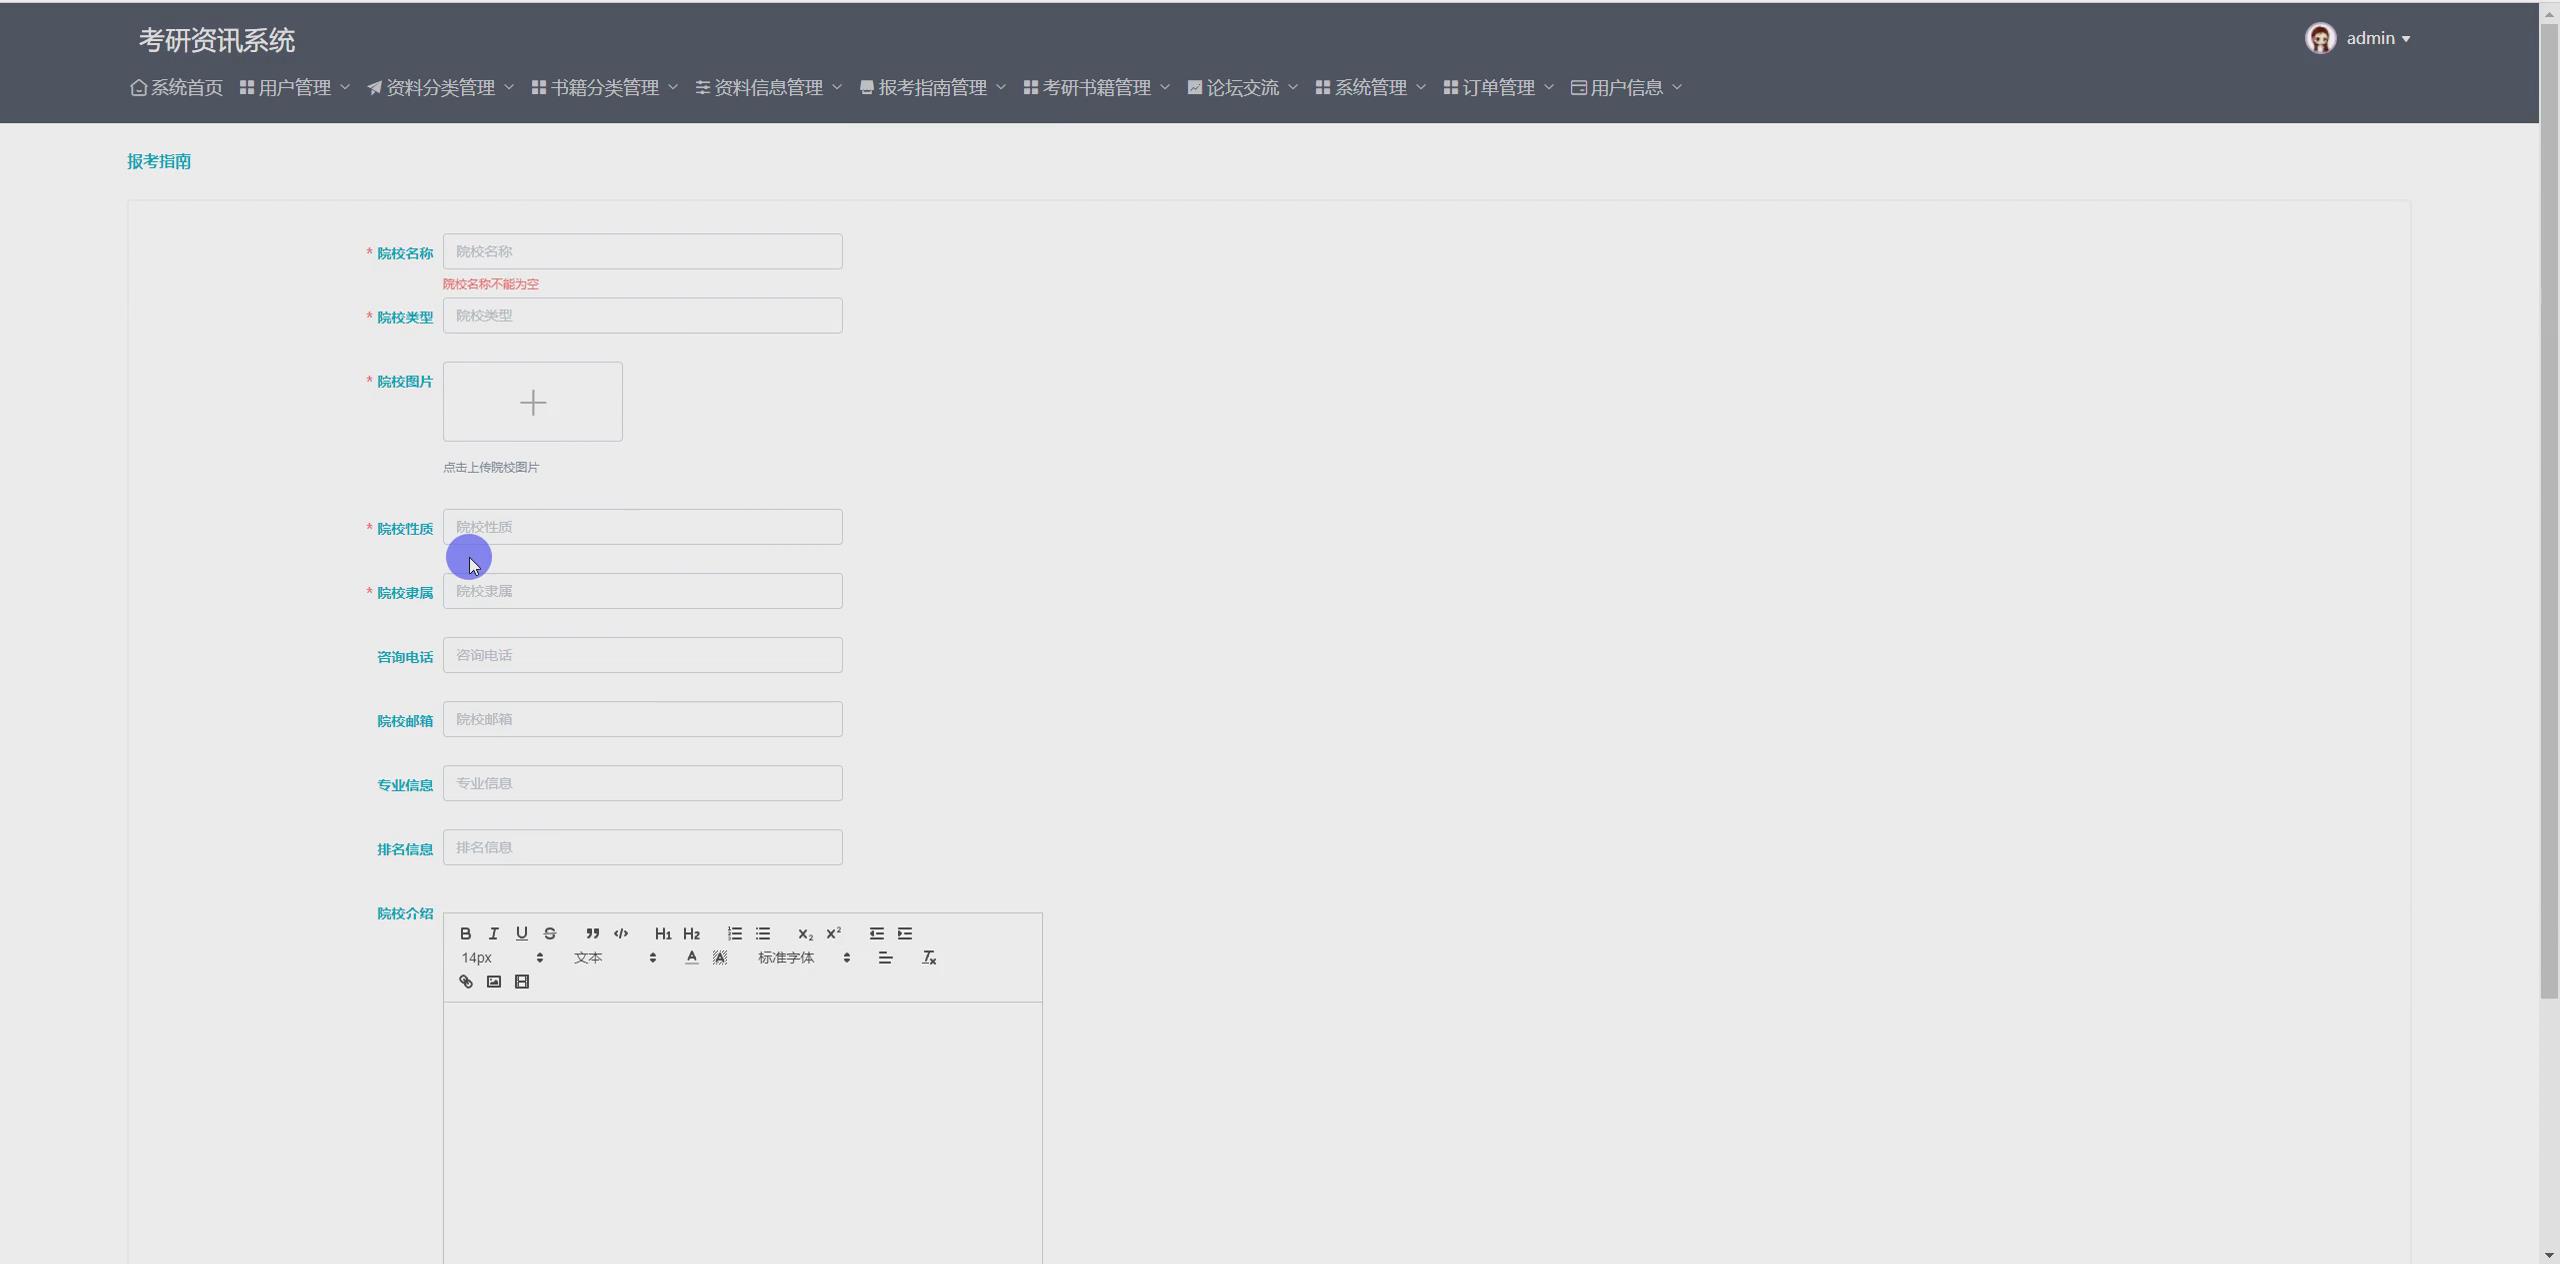Image resolution: width=2560 pixels, height=1264 pixels.
Task: Insert a blockquote in editor
Action: pos(592,933)
